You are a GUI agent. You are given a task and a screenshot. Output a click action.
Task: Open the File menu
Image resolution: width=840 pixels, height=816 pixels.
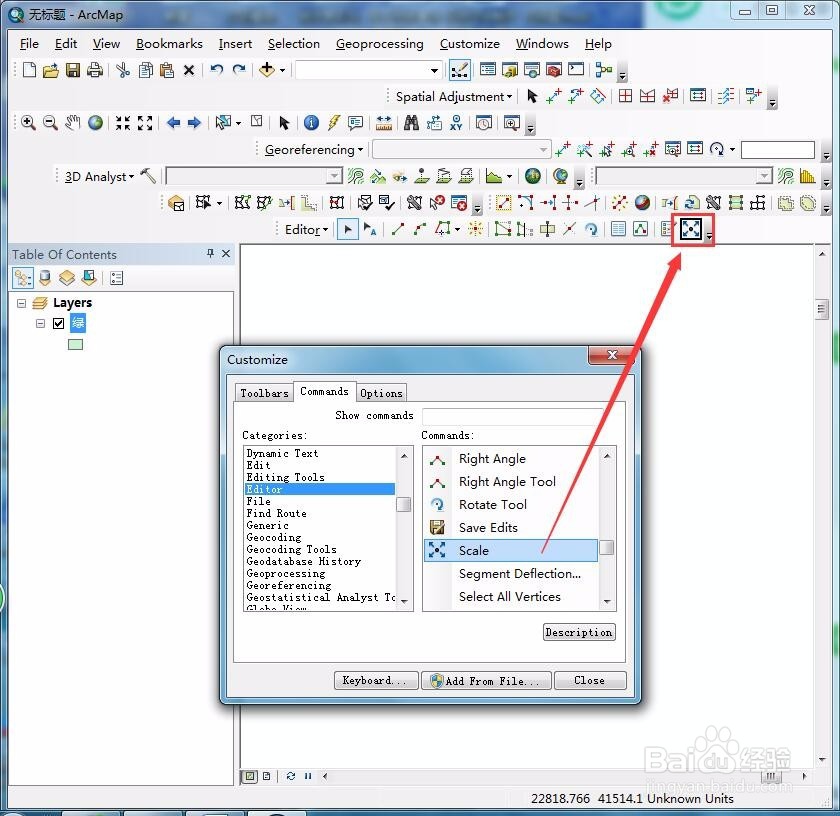click(x=29, y=44)
